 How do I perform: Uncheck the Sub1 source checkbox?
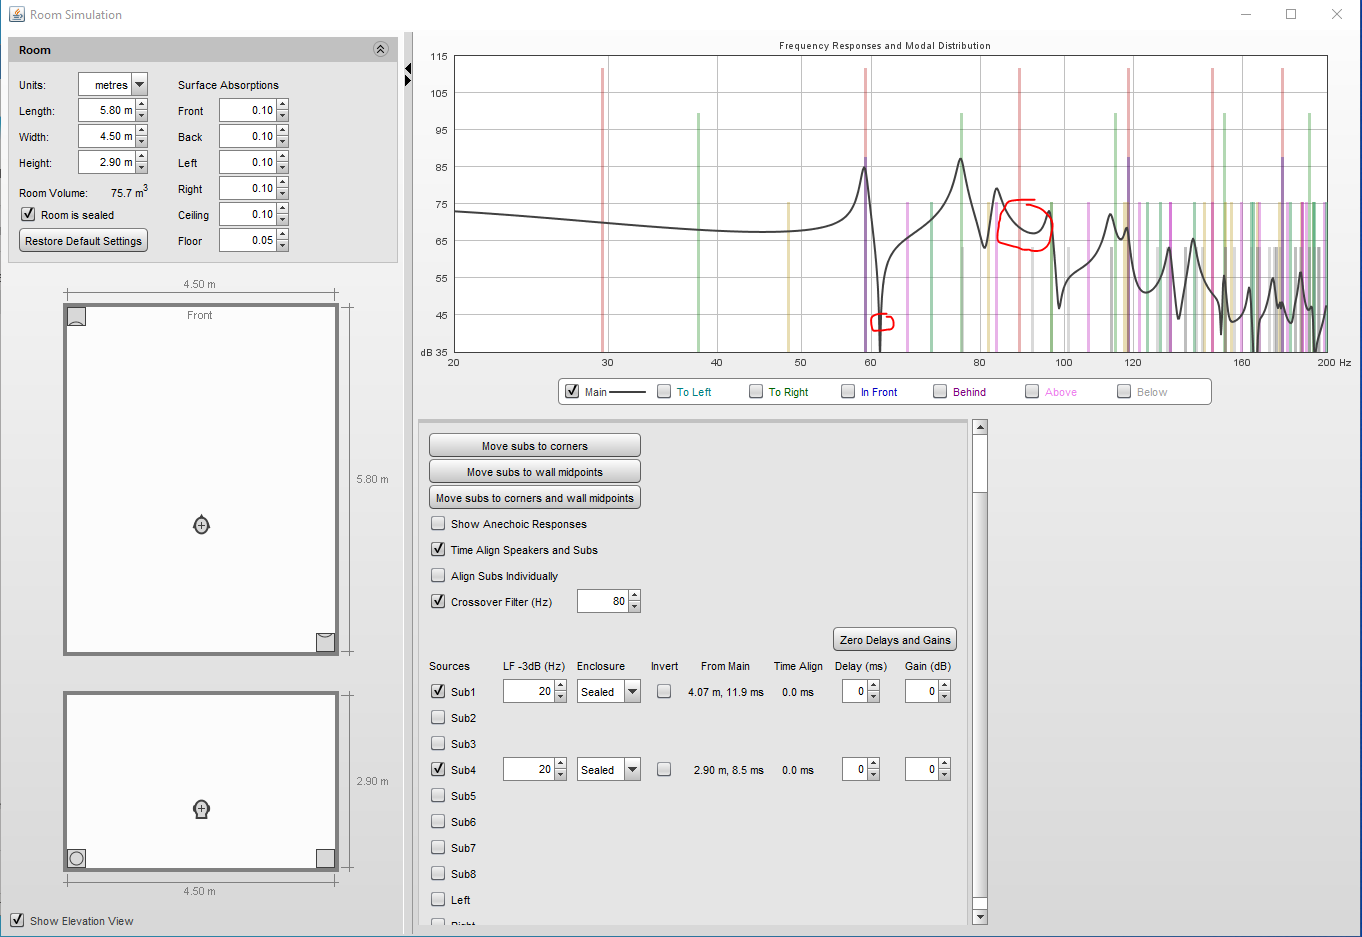pyautogui.click(x=438, y=691)
